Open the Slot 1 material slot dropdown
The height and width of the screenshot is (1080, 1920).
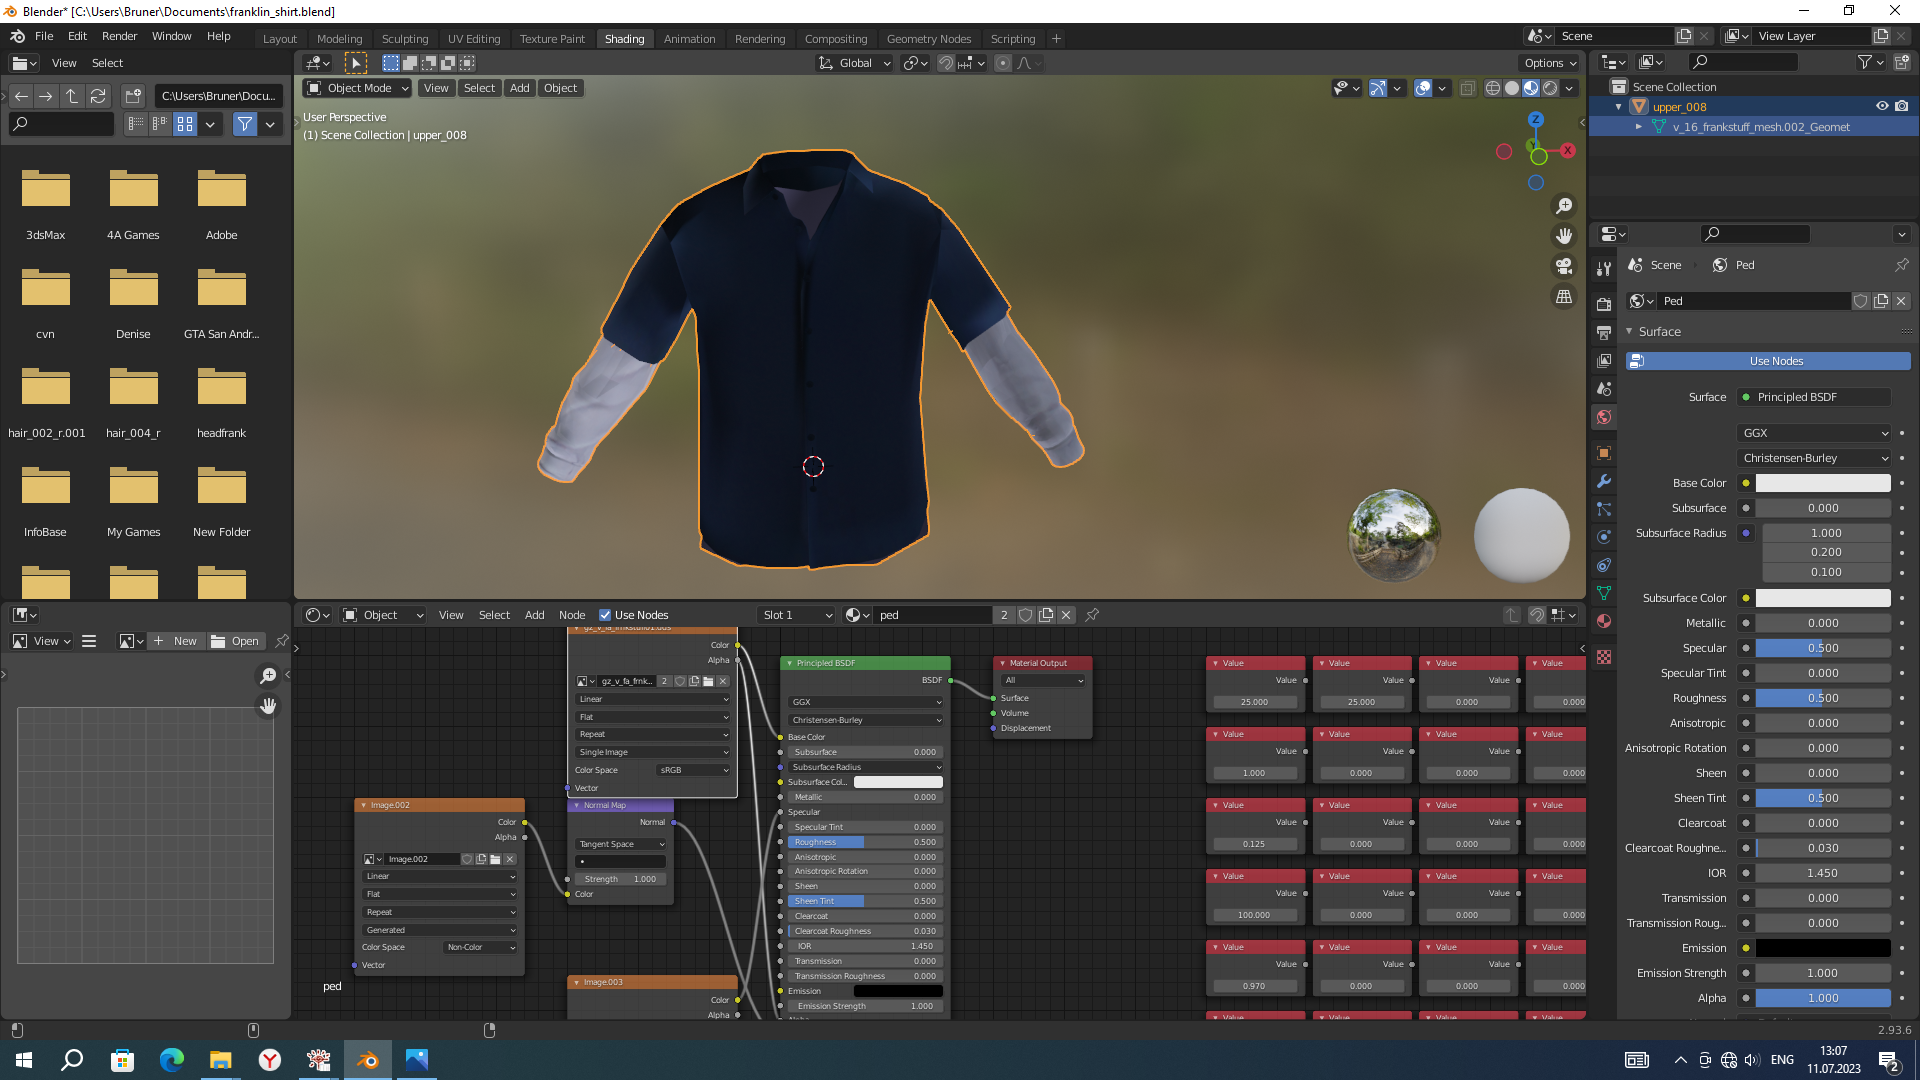[797, 615]
